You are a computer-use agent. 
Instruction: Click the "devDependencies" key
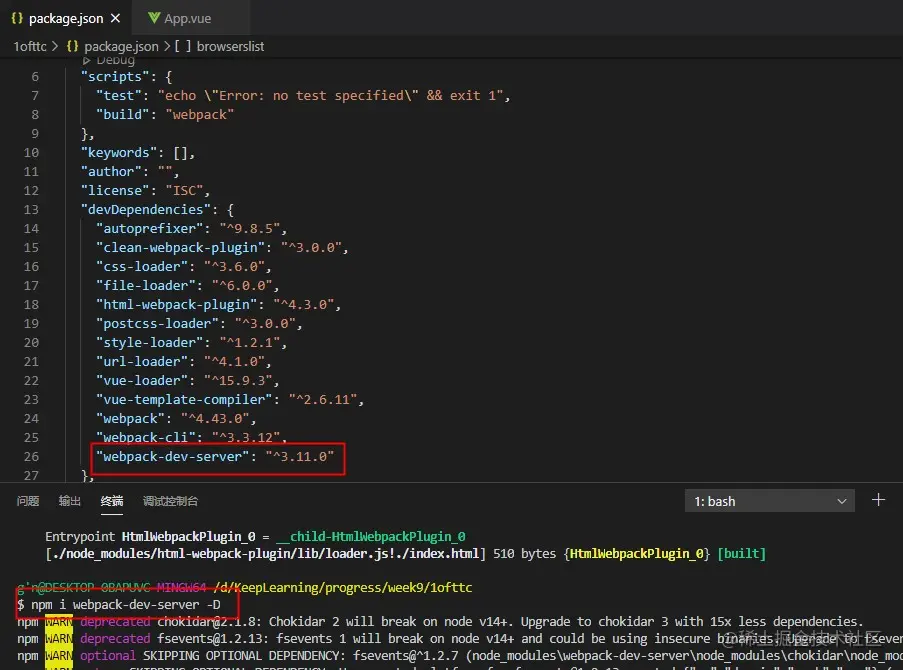click(146, 210)
